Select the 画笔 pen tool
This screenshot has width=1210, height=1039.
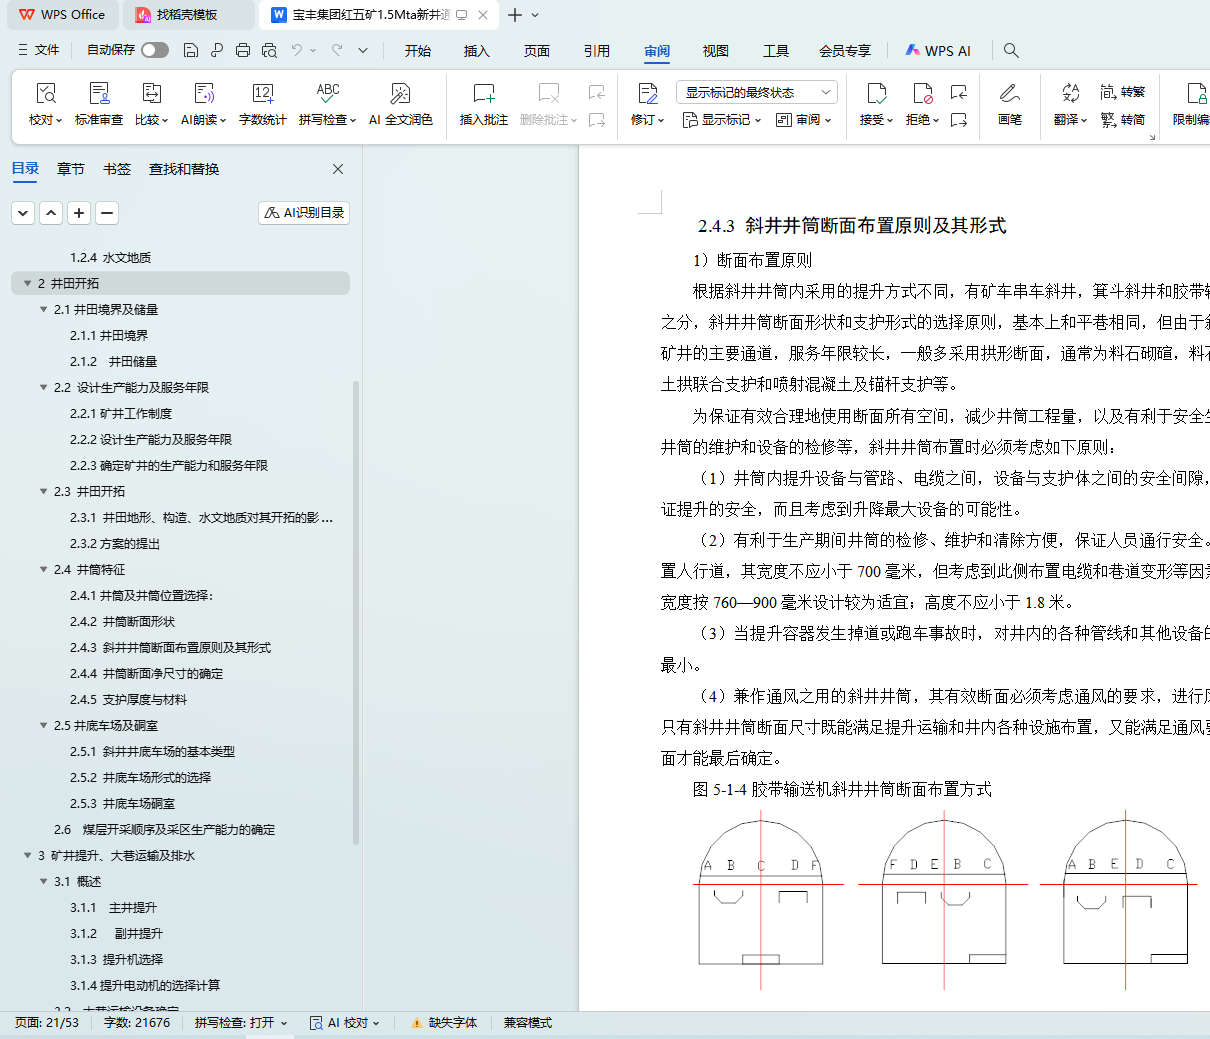coord(1010,104)
